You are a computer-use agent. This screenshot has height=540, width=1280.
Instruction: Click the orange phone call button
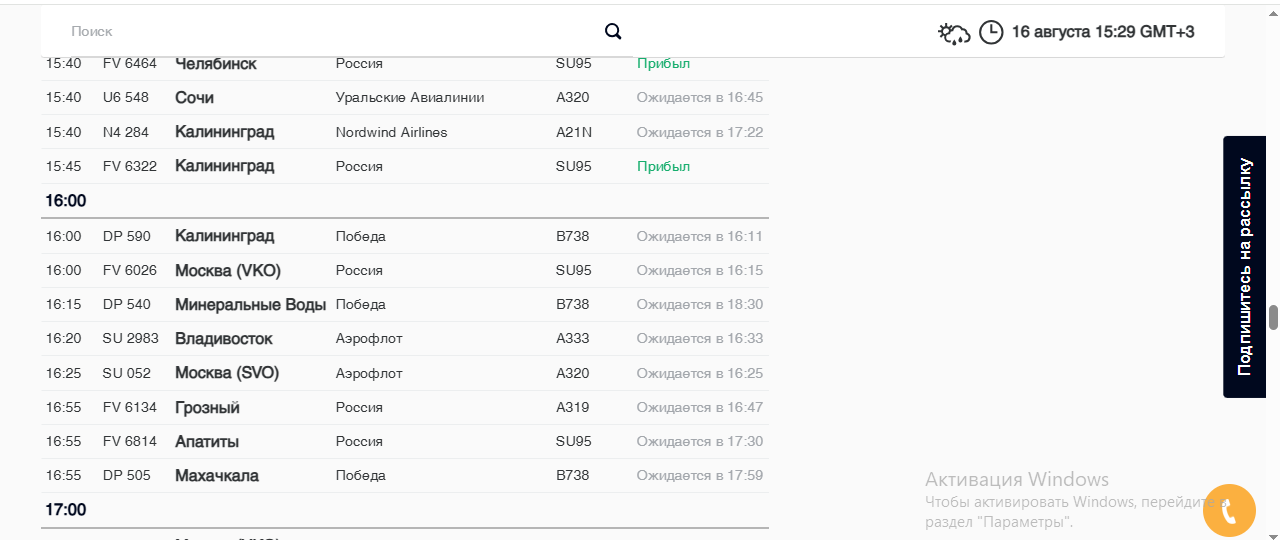[x=1229, y=511]
